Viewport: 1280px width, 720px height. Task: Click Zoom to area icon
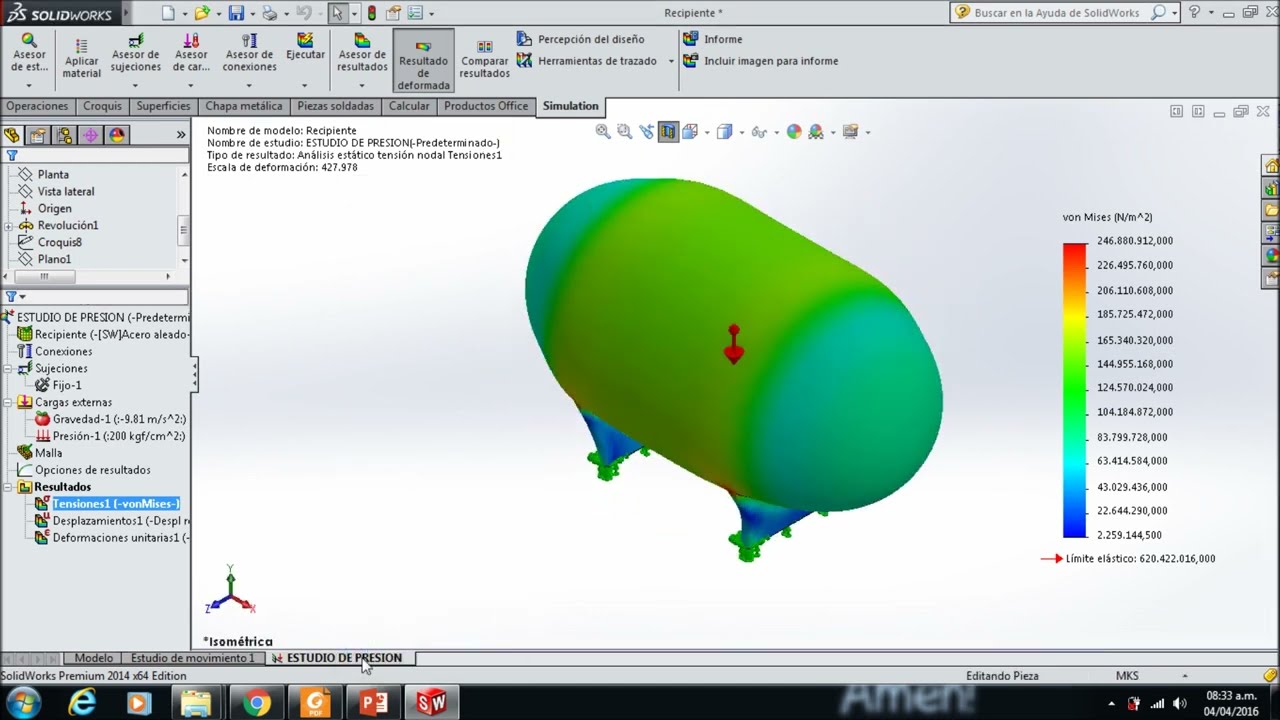pos(624,131)
